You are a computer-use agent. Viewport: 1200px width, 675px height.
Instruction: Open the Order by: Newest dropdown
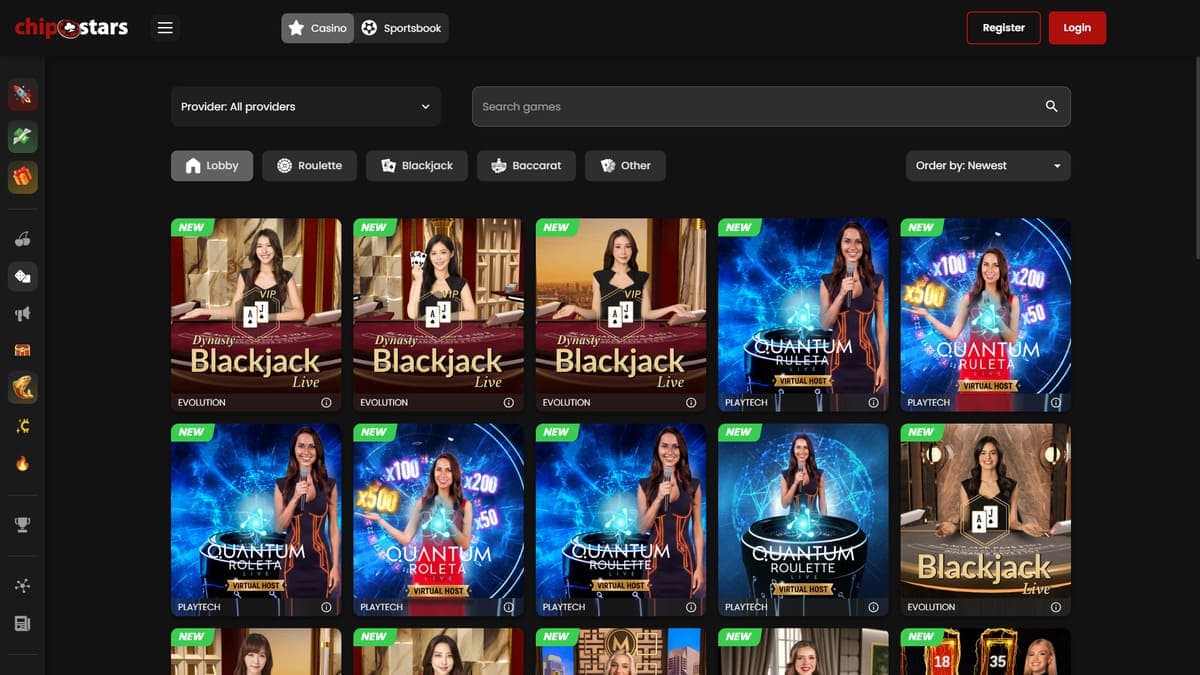[x=988, y=166]
